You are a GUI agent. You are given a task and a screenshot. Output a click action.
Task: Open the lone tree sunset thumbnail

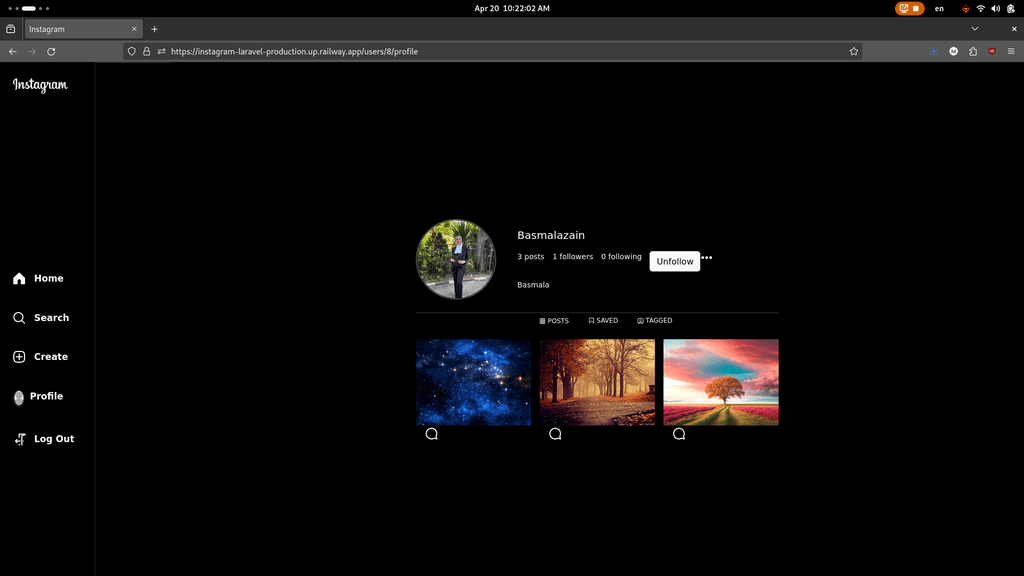click(721, 382)
